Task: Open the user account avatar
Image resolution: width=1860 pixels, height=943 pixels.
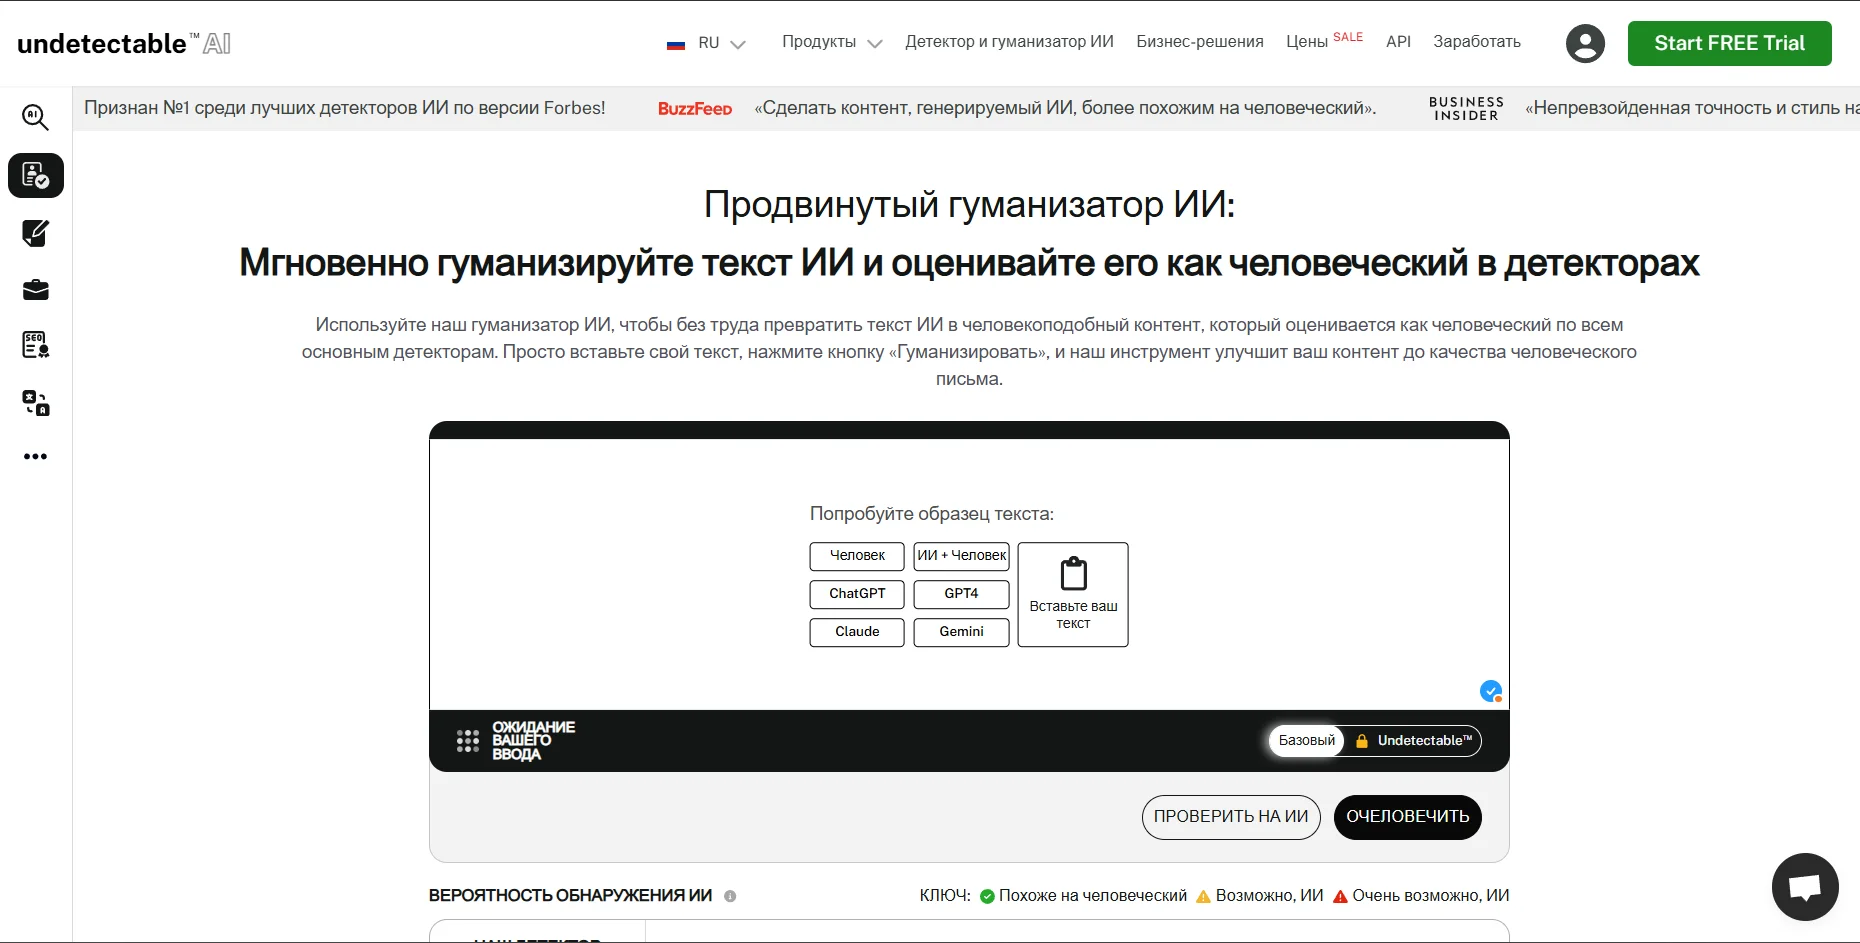Action: pos(1585,43)
